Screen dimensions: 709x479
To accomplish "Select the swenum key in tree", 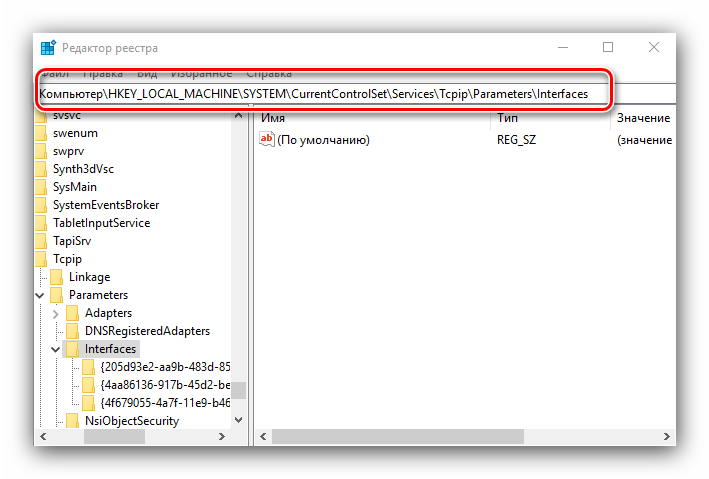I will click(75, 133).
